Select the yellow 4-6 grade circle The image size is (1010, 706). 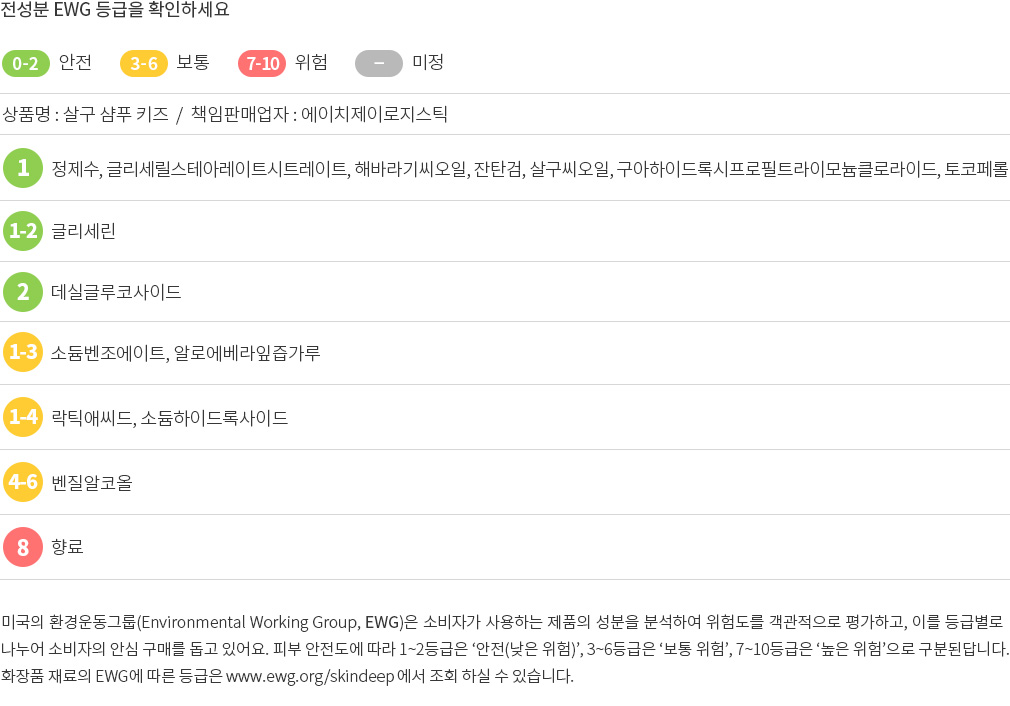click(23, 482)
